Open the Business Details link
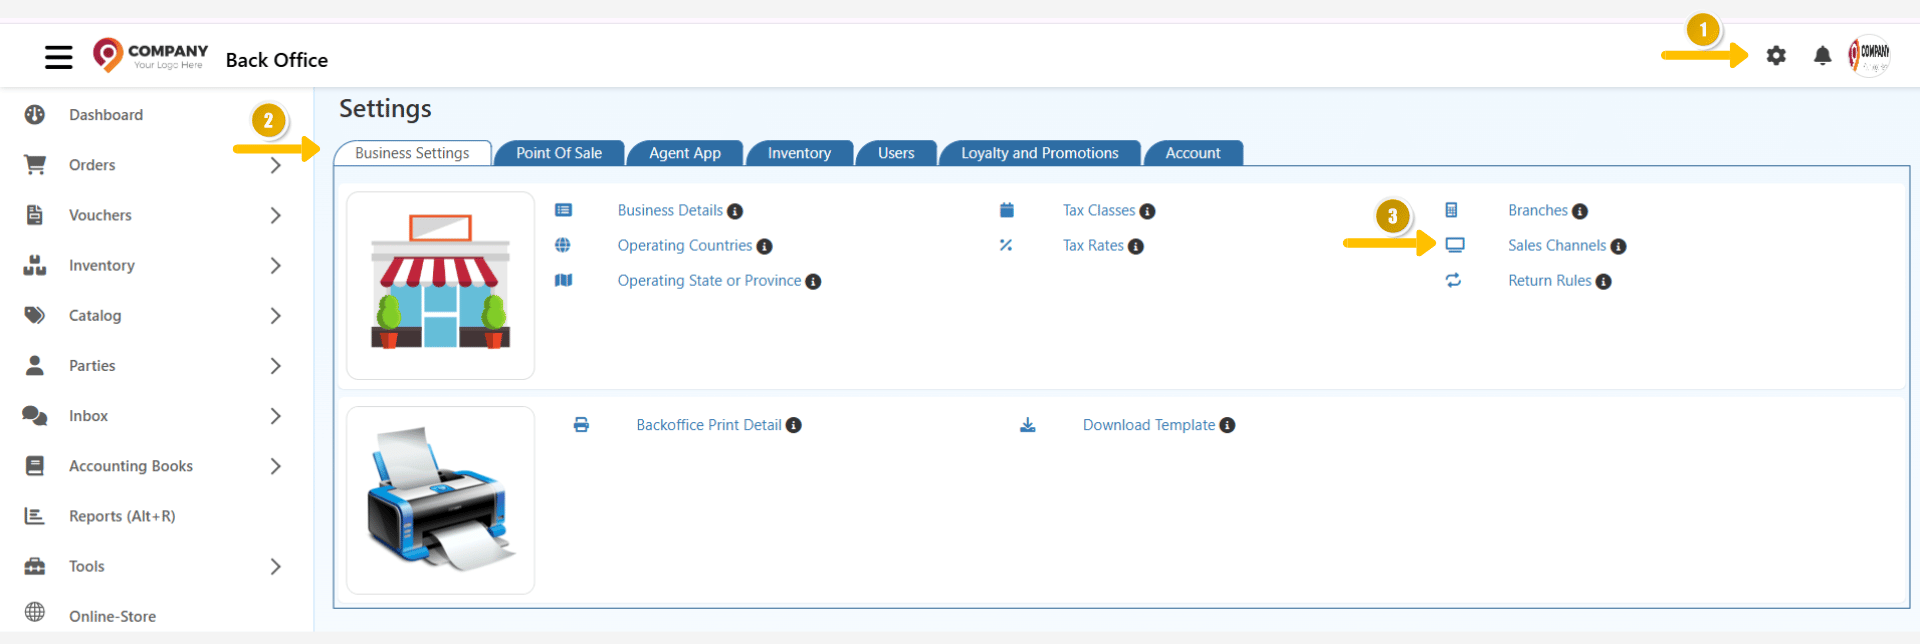 coord(670,210)
